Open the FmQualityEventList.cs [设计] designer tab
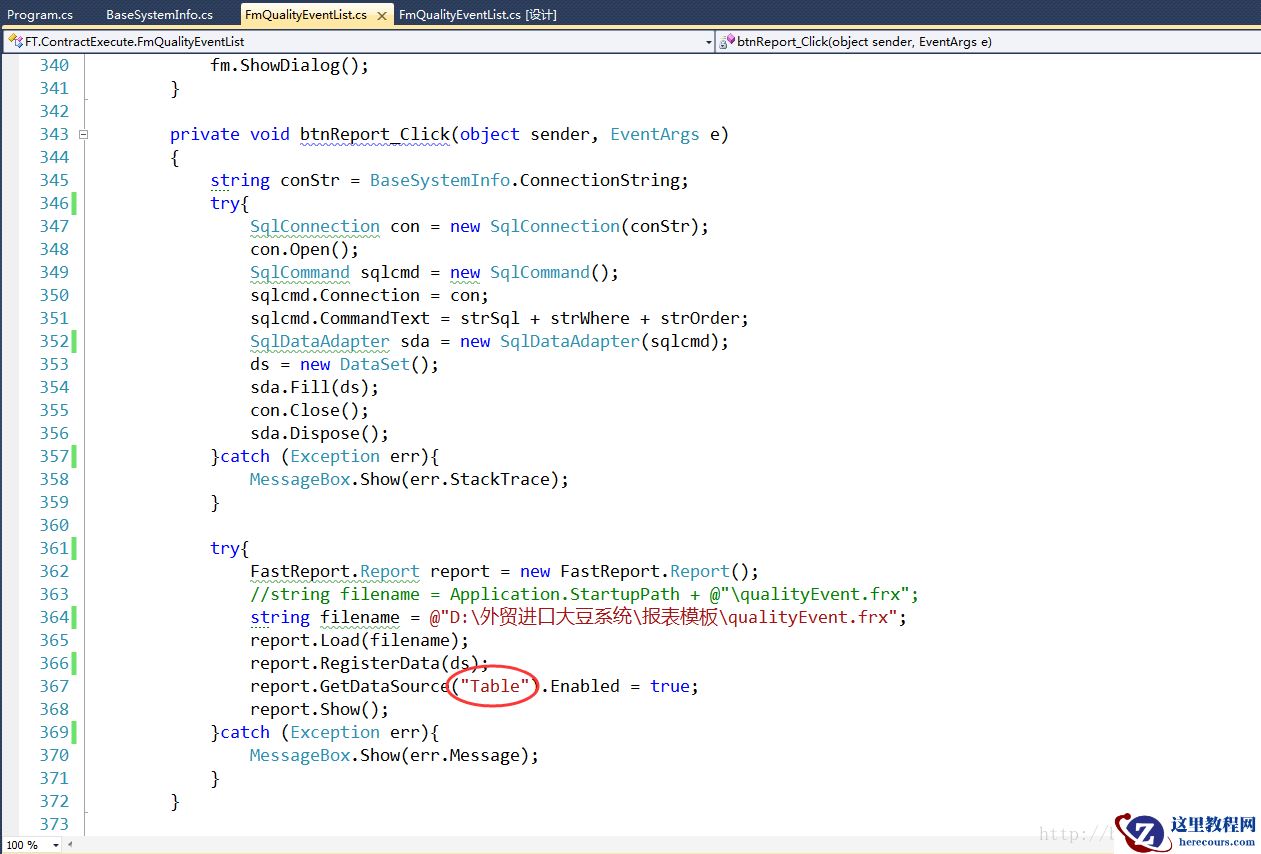 point(477,15)
